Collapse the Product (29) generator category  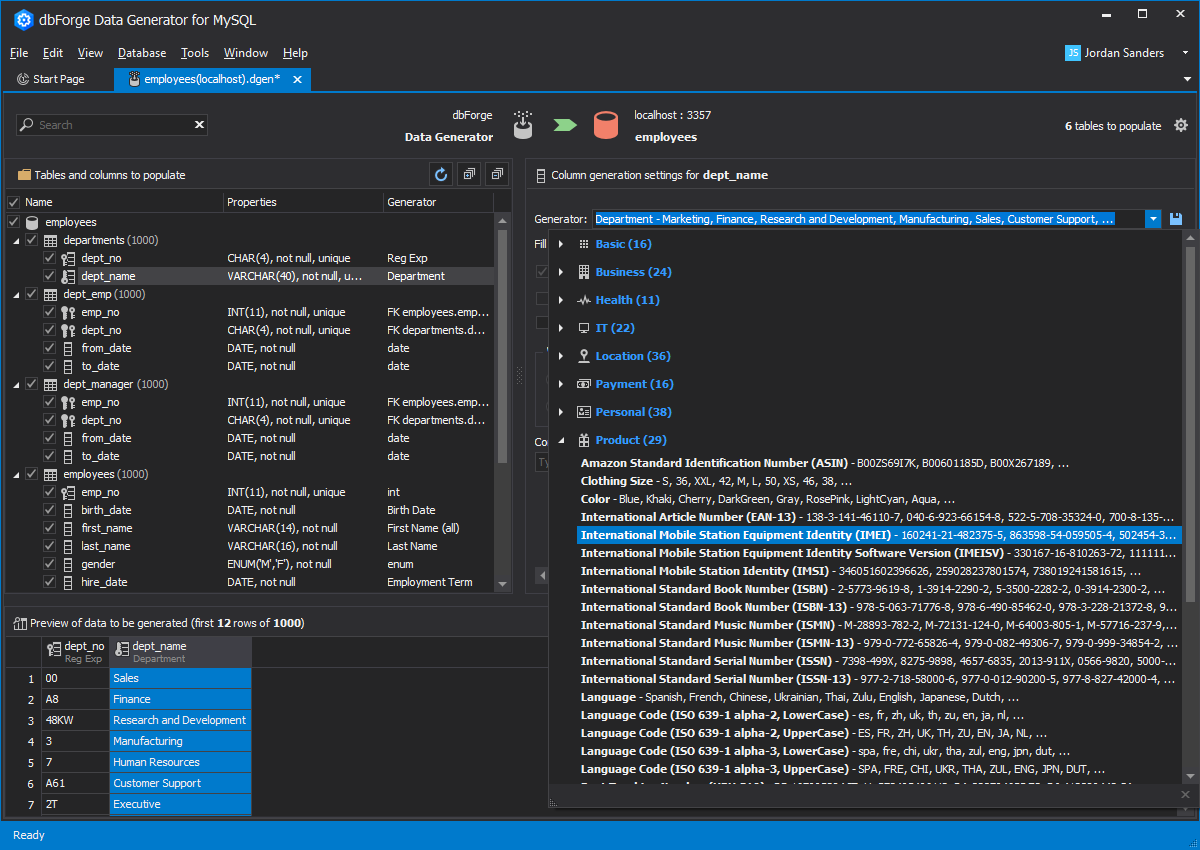[x=561, y=440]
